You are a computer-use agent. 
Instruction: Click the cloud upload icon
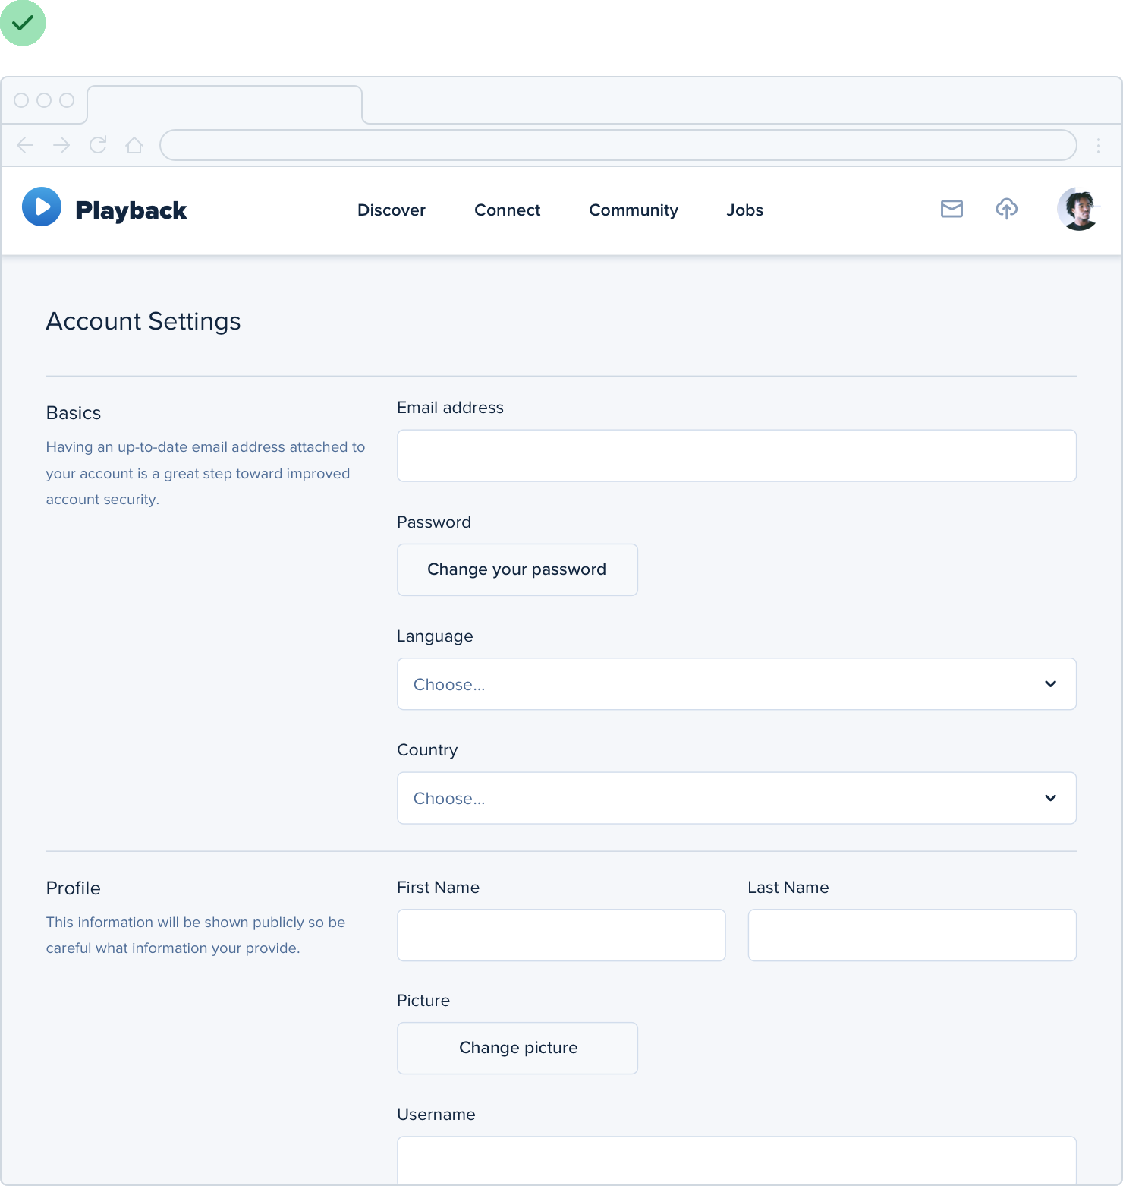[1006, 208]
